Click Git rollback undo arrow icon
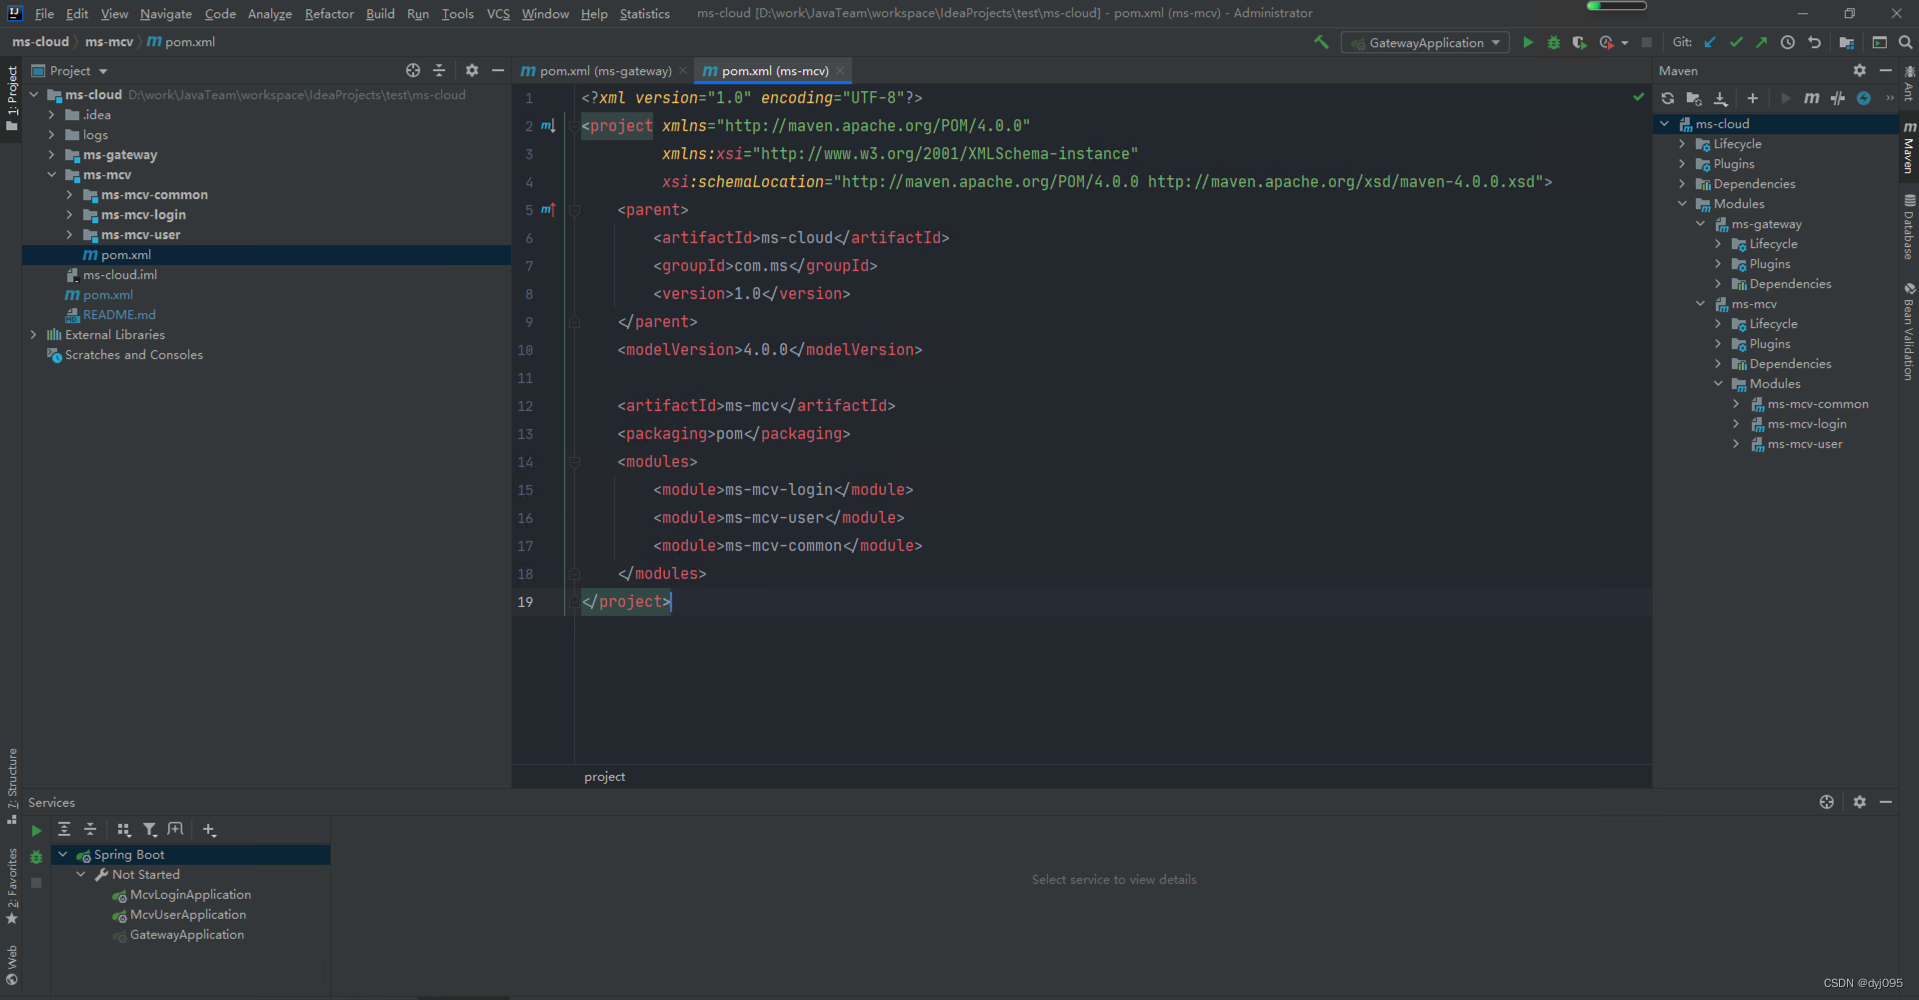This screenshot has height=1000, width=1919. tap(1814, 42)
